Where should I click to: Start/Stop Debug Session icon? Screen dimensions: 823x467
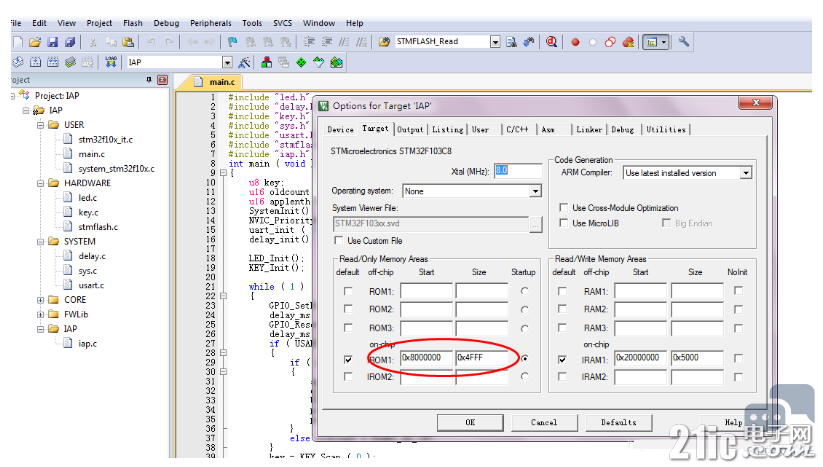551,42
